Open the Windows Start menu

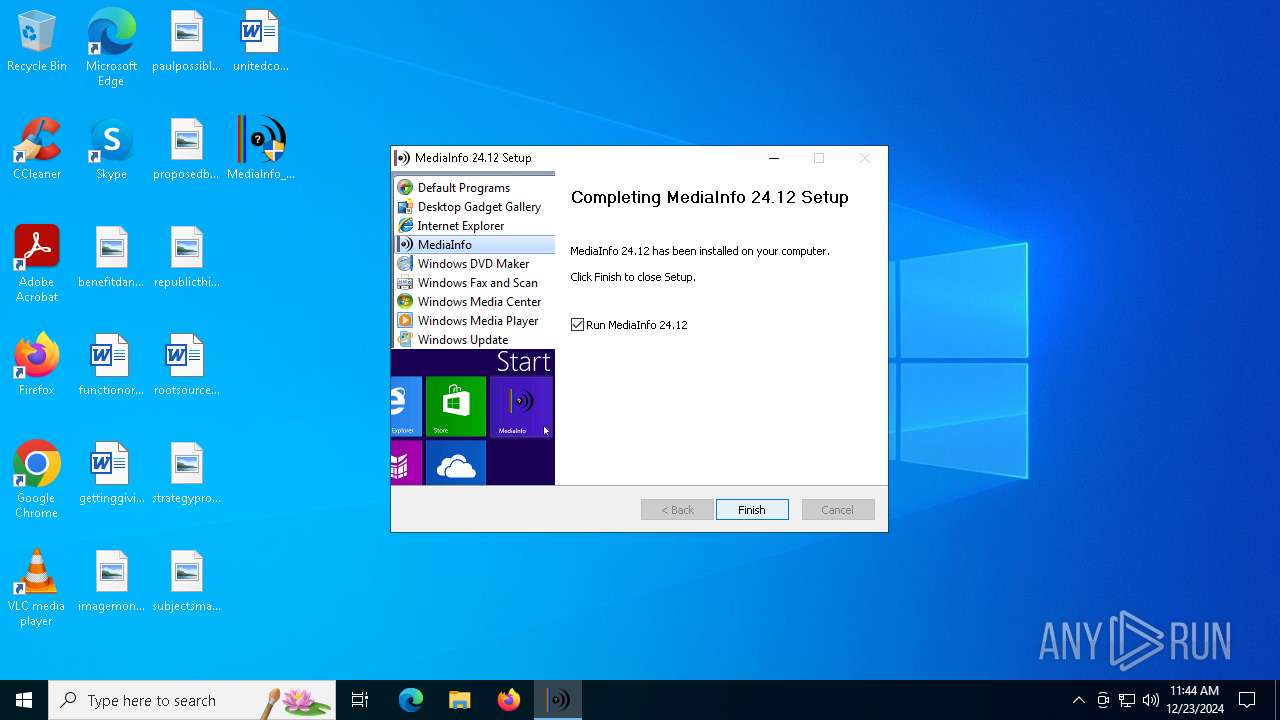point(24,700)
